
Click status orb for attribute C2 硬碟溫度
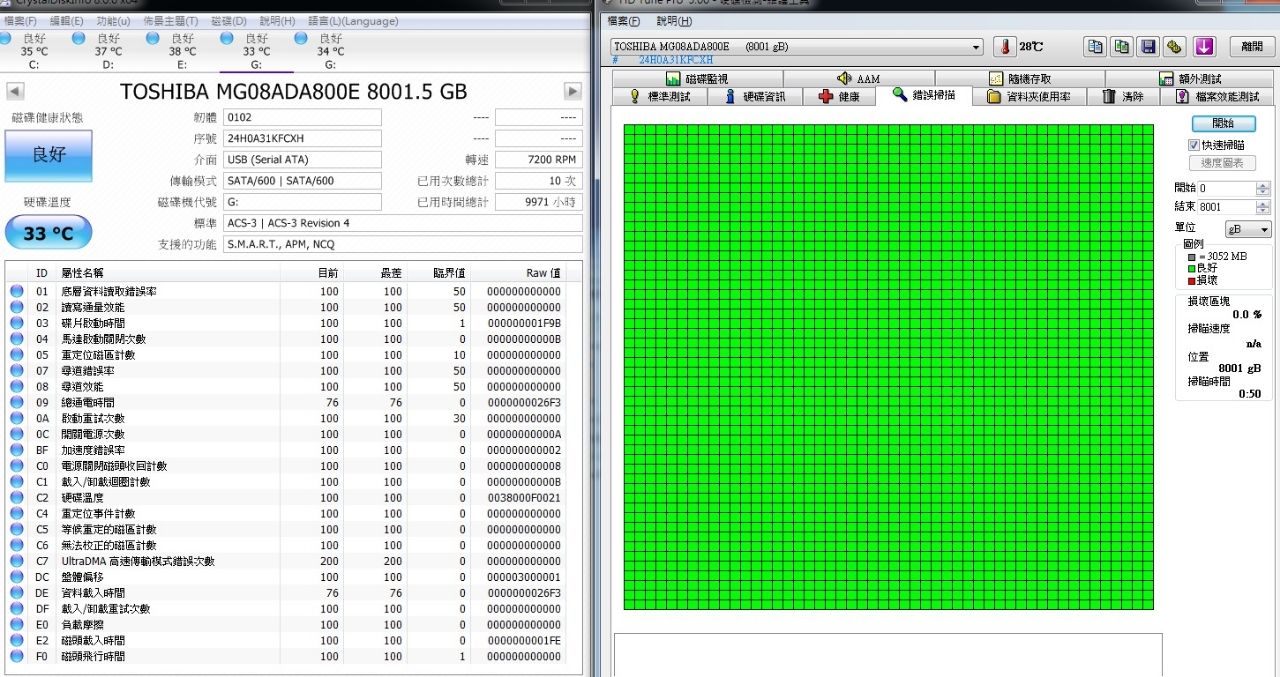click(17, 498)
